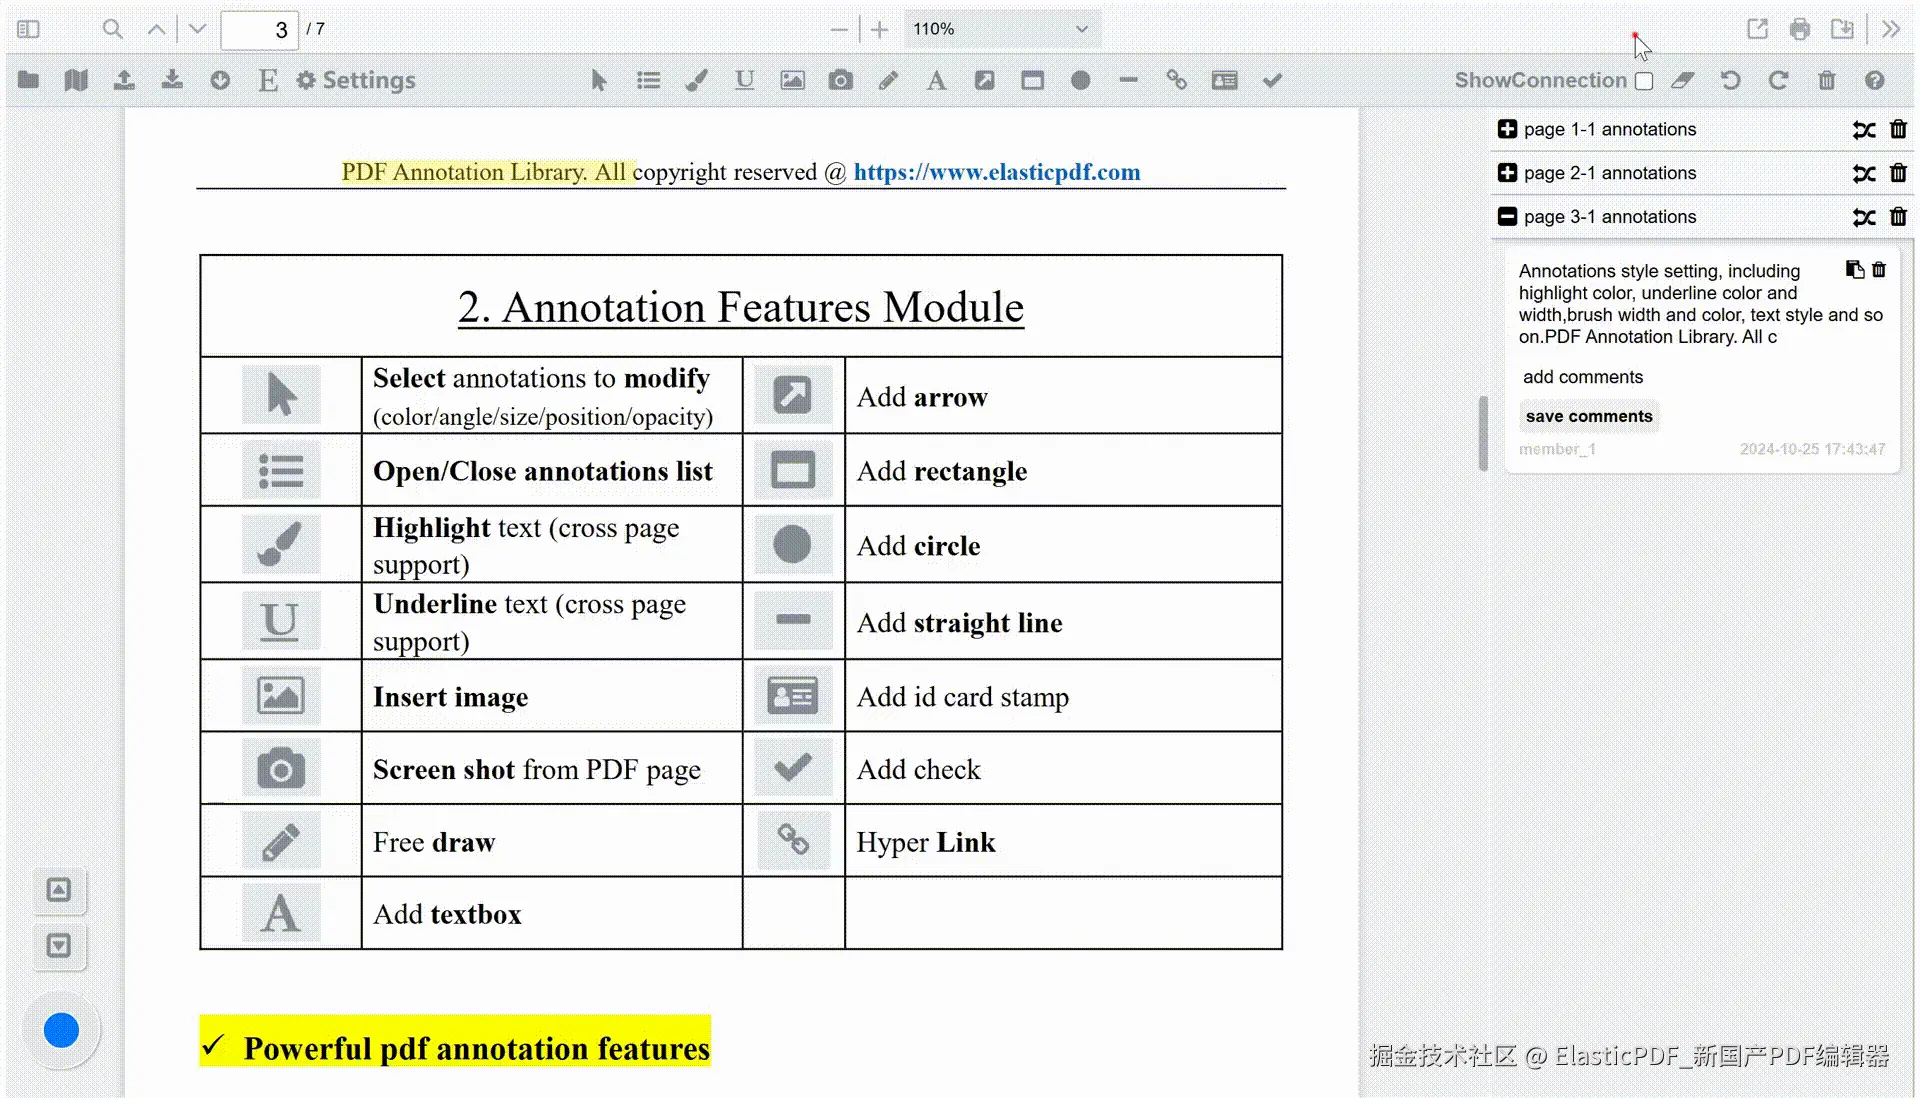Collapse page 3-1 annotations group

(1507, 216)
